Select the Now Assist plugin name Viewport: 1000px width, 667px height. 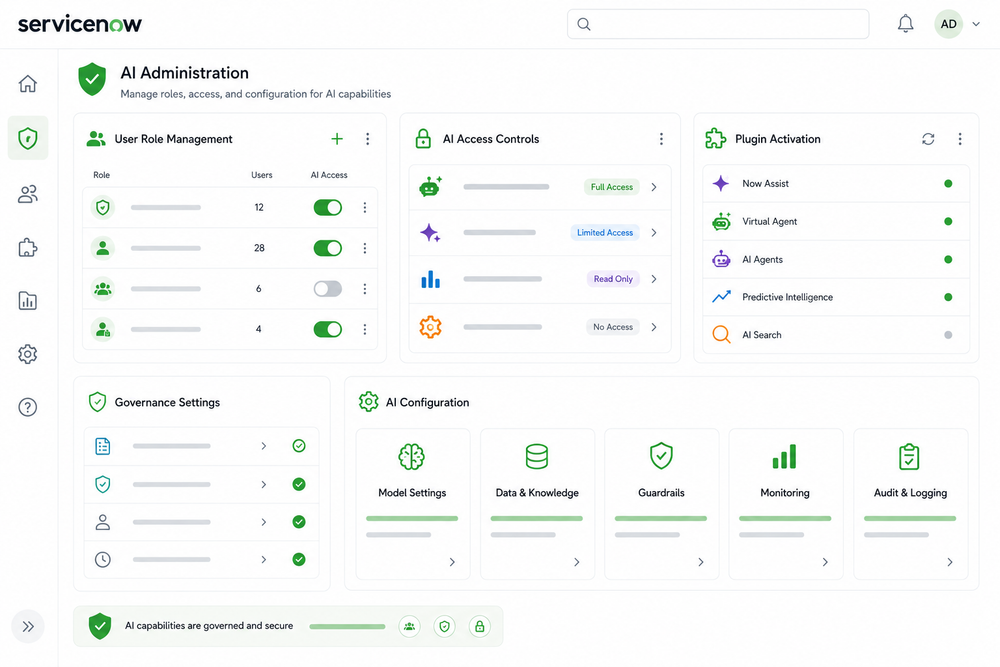765,184
